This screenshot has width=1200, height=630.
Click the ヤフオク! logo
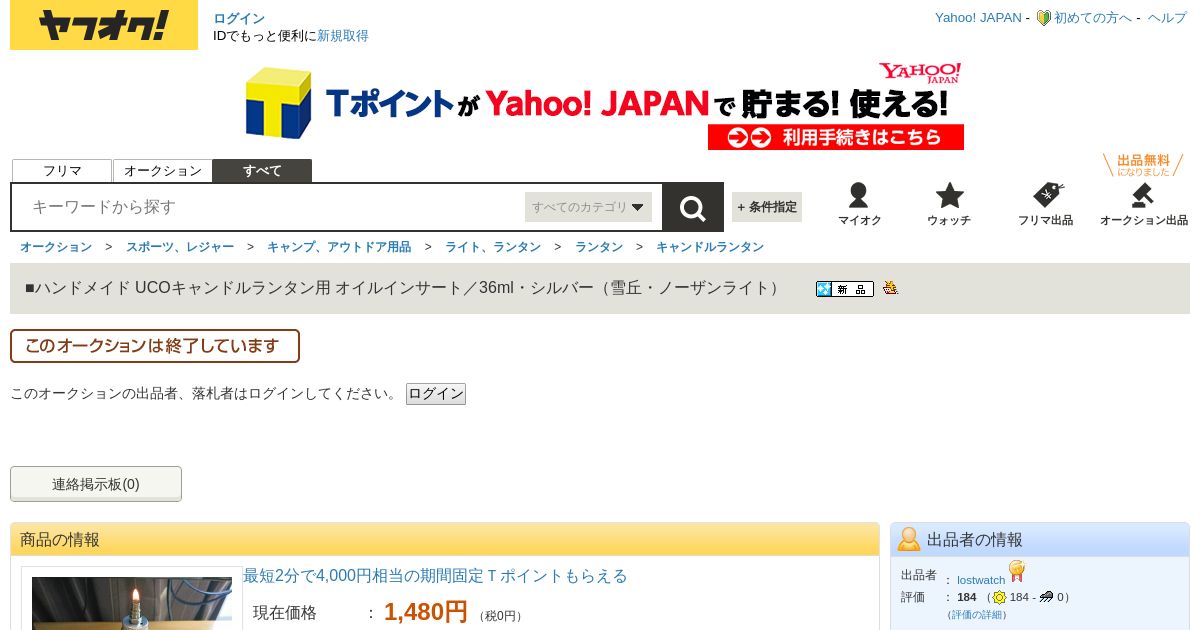click(104, 25)
